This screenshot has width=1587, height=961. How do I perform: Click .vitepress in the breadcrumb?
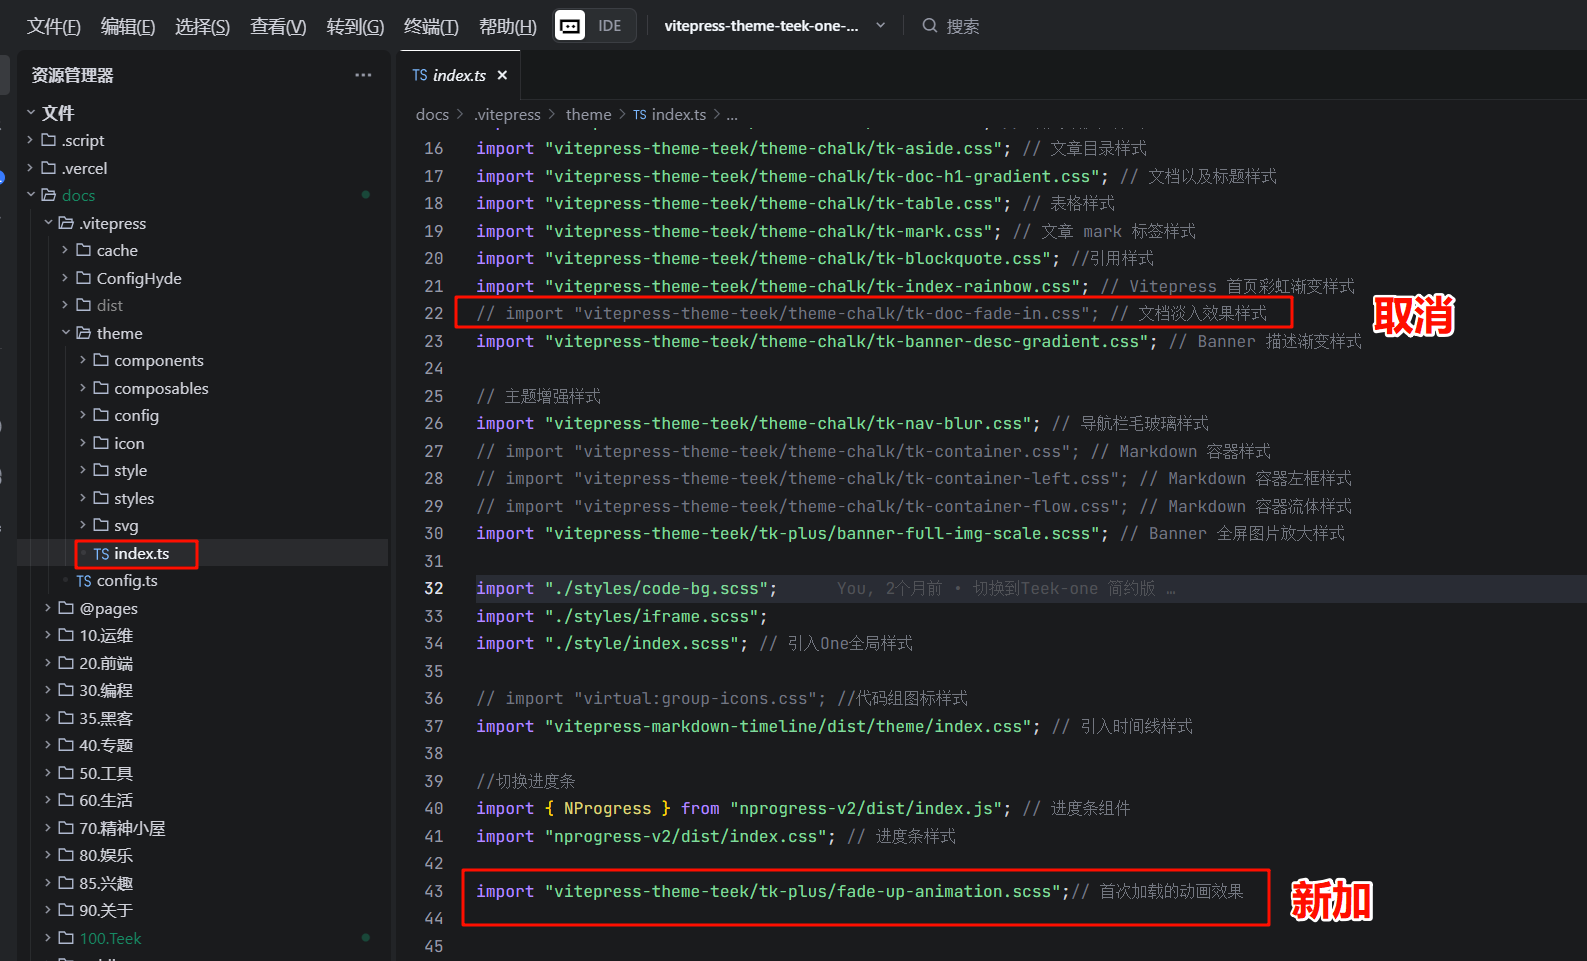pyautogui.click(x=507, y=115)
